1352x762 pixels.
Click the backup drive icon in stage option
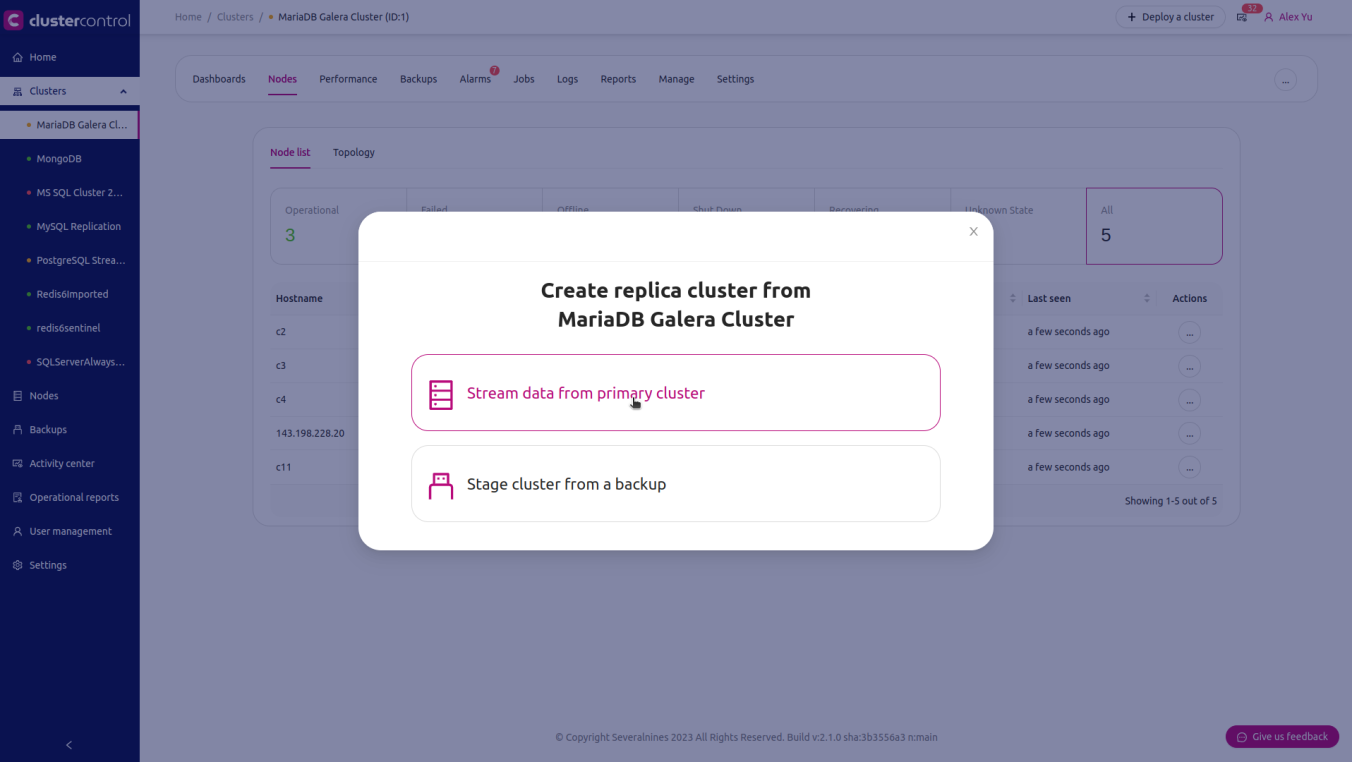[x=441, y=485]
